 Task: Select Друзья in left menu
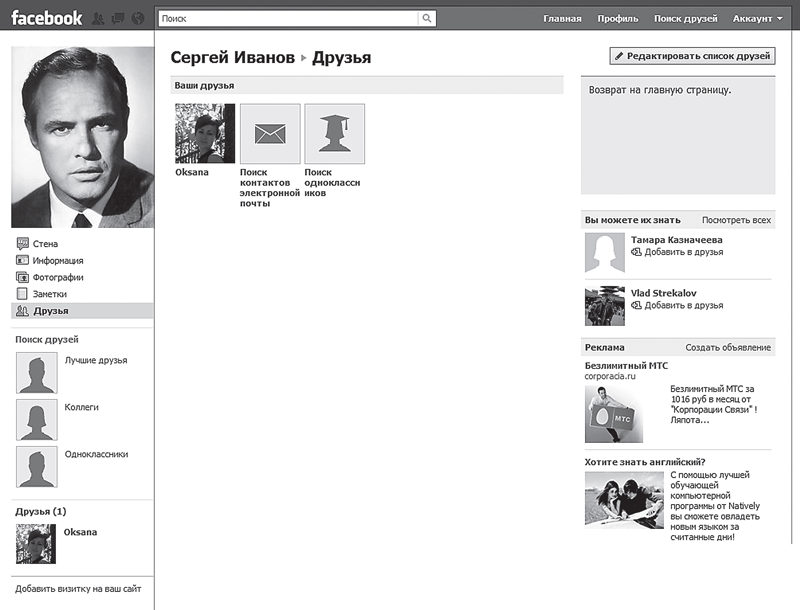[82, 311]
